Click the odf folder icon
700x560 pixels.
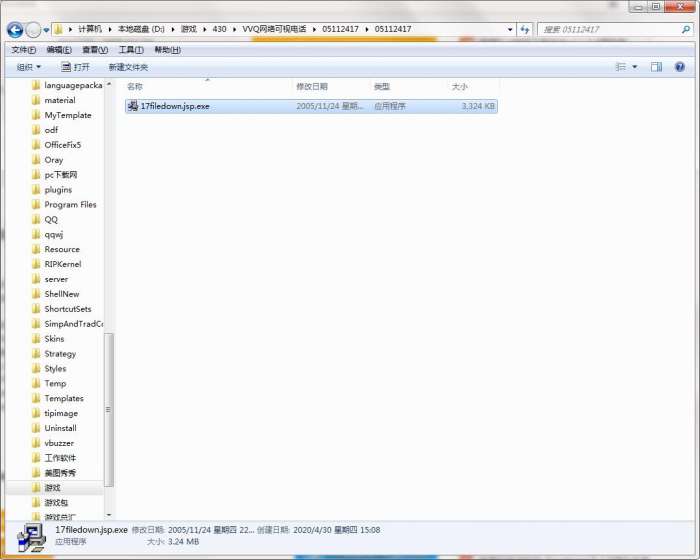point(36,130)
